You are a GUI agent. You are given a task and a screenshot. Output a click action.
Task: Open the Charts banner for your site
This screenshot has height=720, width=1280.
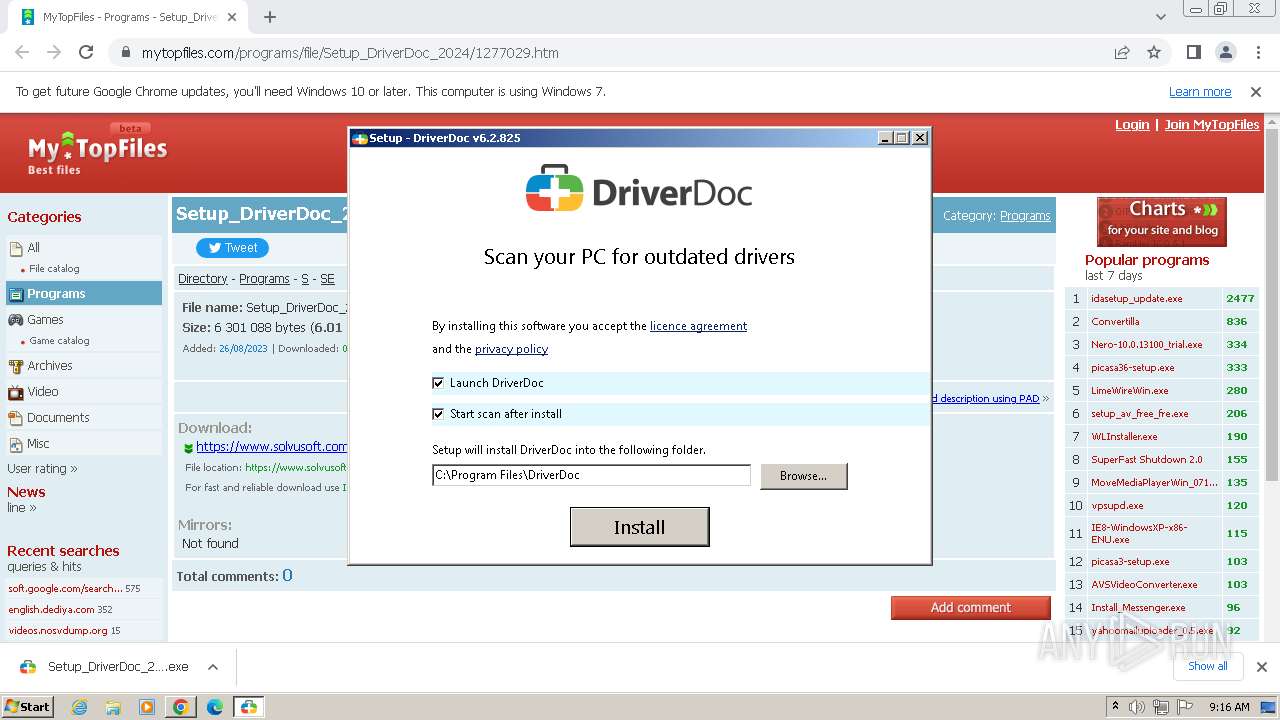coord(1161,221)
